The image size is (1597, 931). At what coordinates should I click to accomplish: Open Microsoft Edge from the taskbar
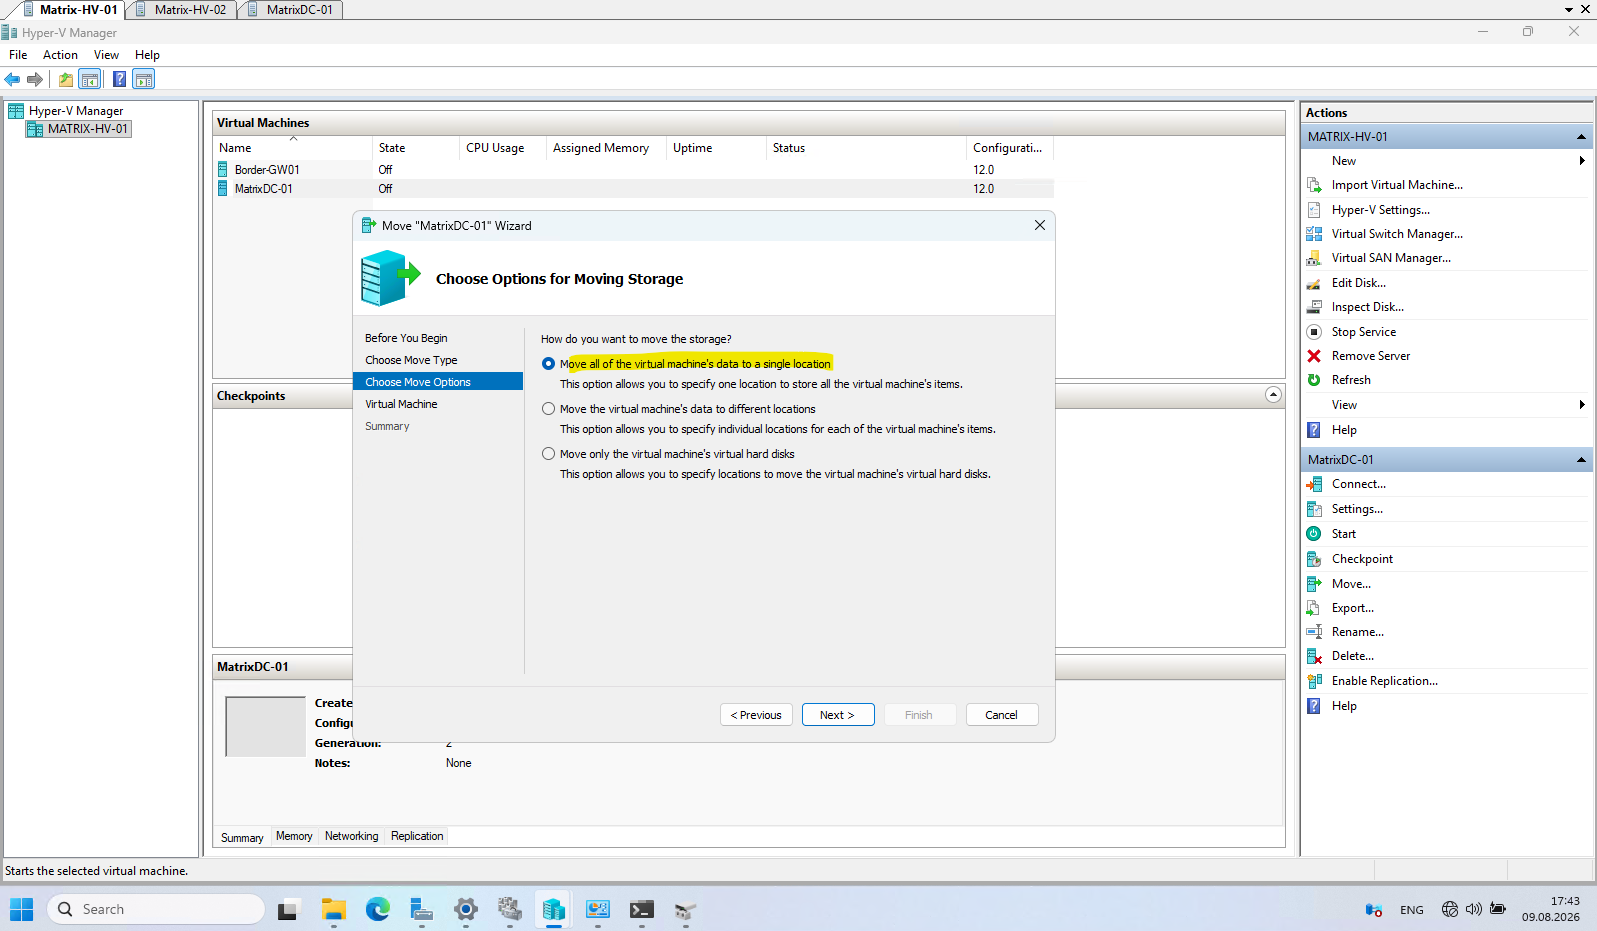point(378,909)
